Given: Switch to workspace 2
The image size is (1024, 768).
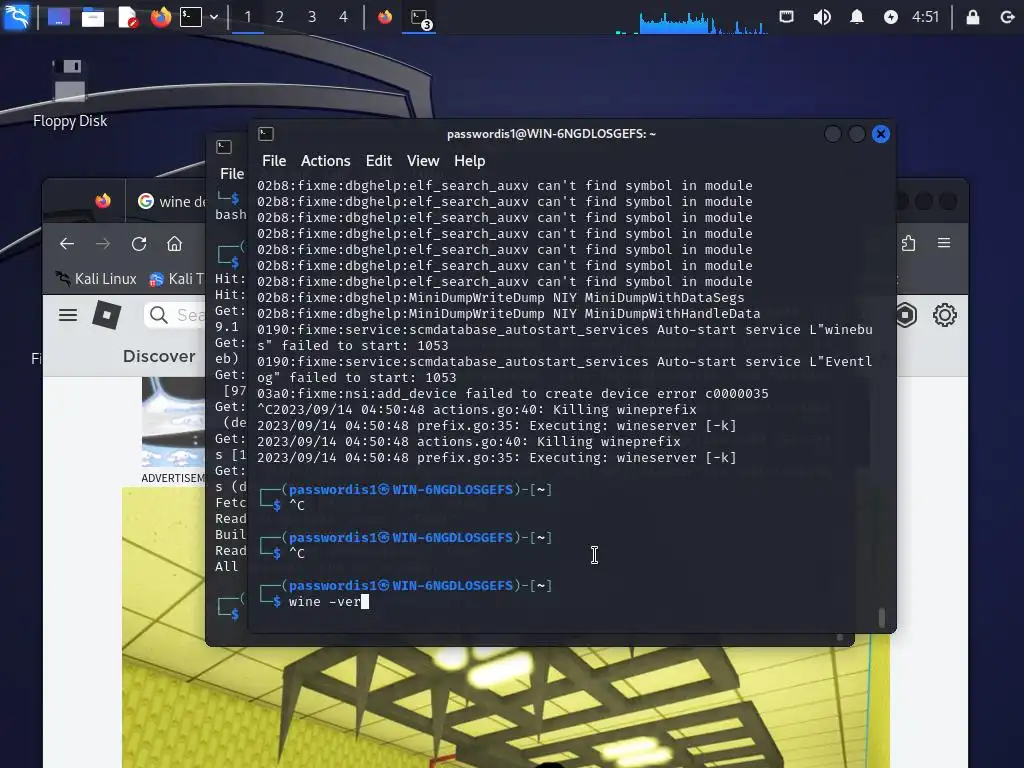Looking at the screenshot, I should [280, 17].
